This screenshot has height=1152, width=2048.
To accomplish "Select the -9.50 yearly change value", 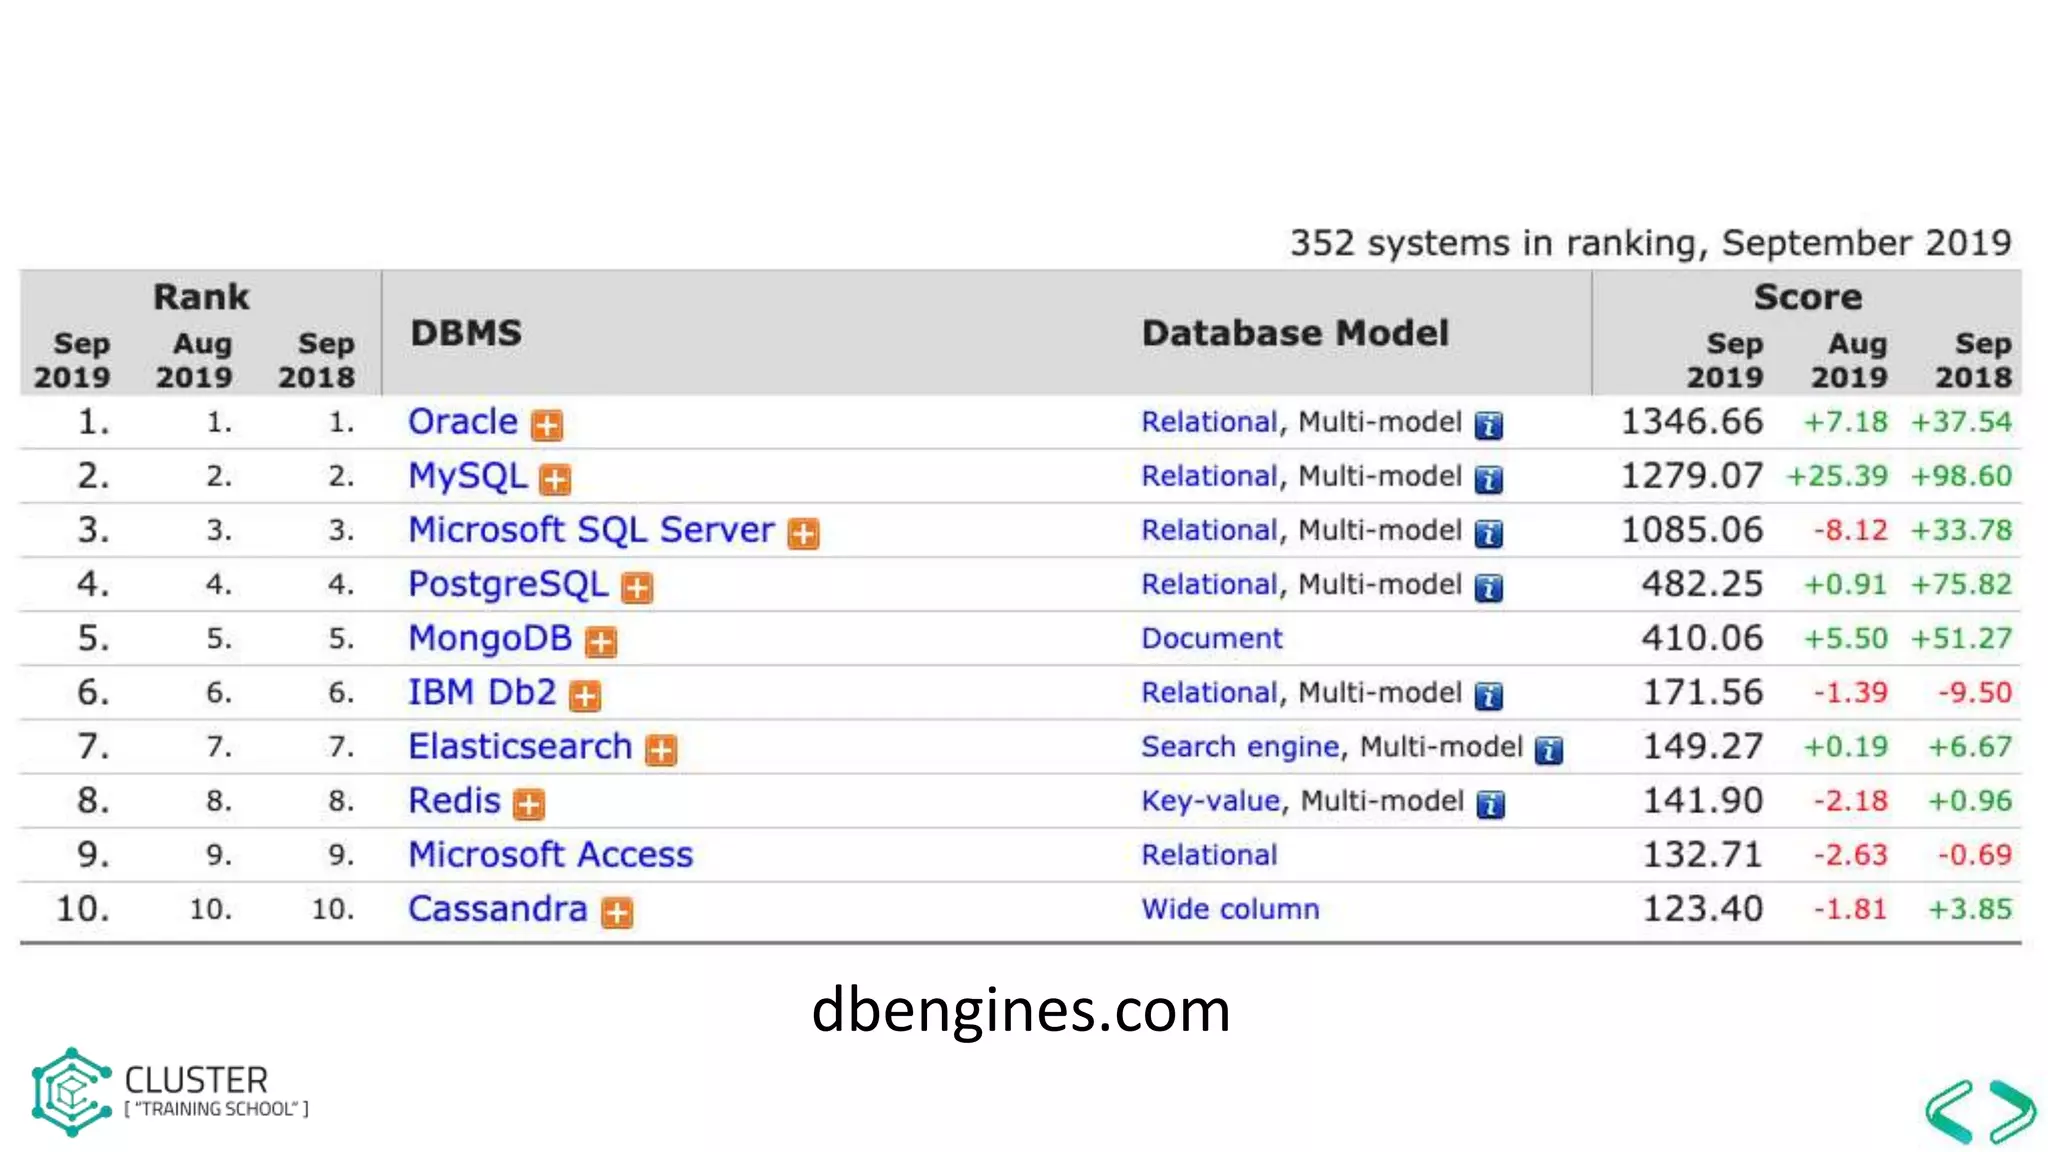I will pyautogui.click(x=1975, y=692).
